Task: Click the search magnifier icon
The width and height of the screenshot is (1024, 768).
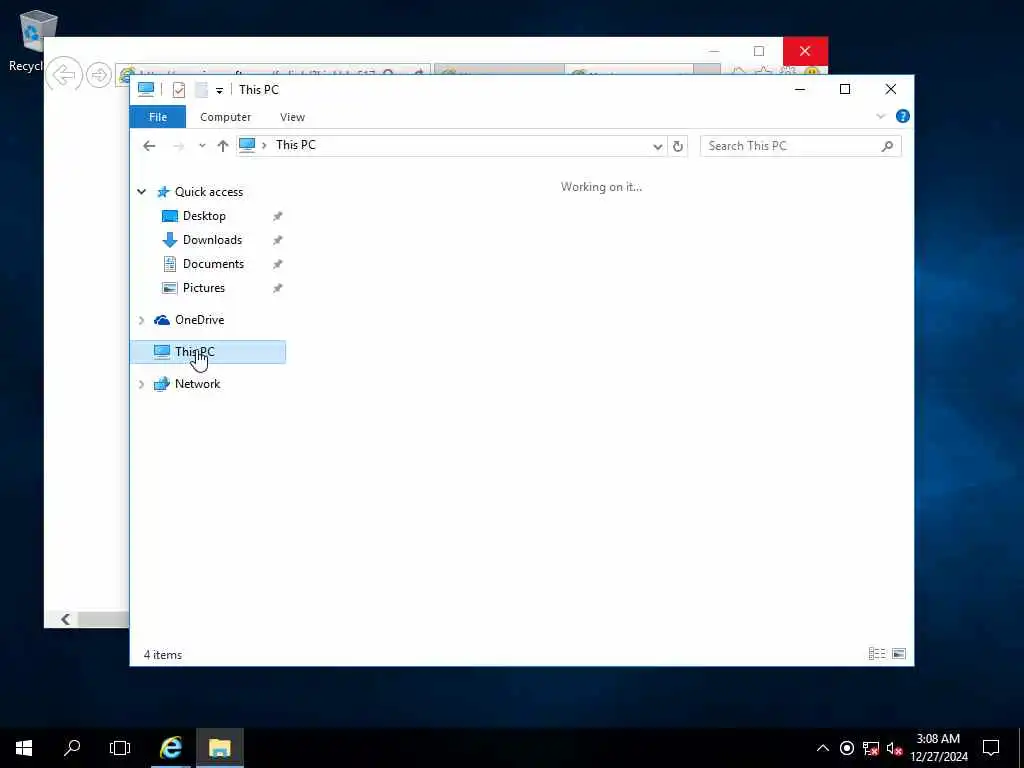Action: (887, 146)
